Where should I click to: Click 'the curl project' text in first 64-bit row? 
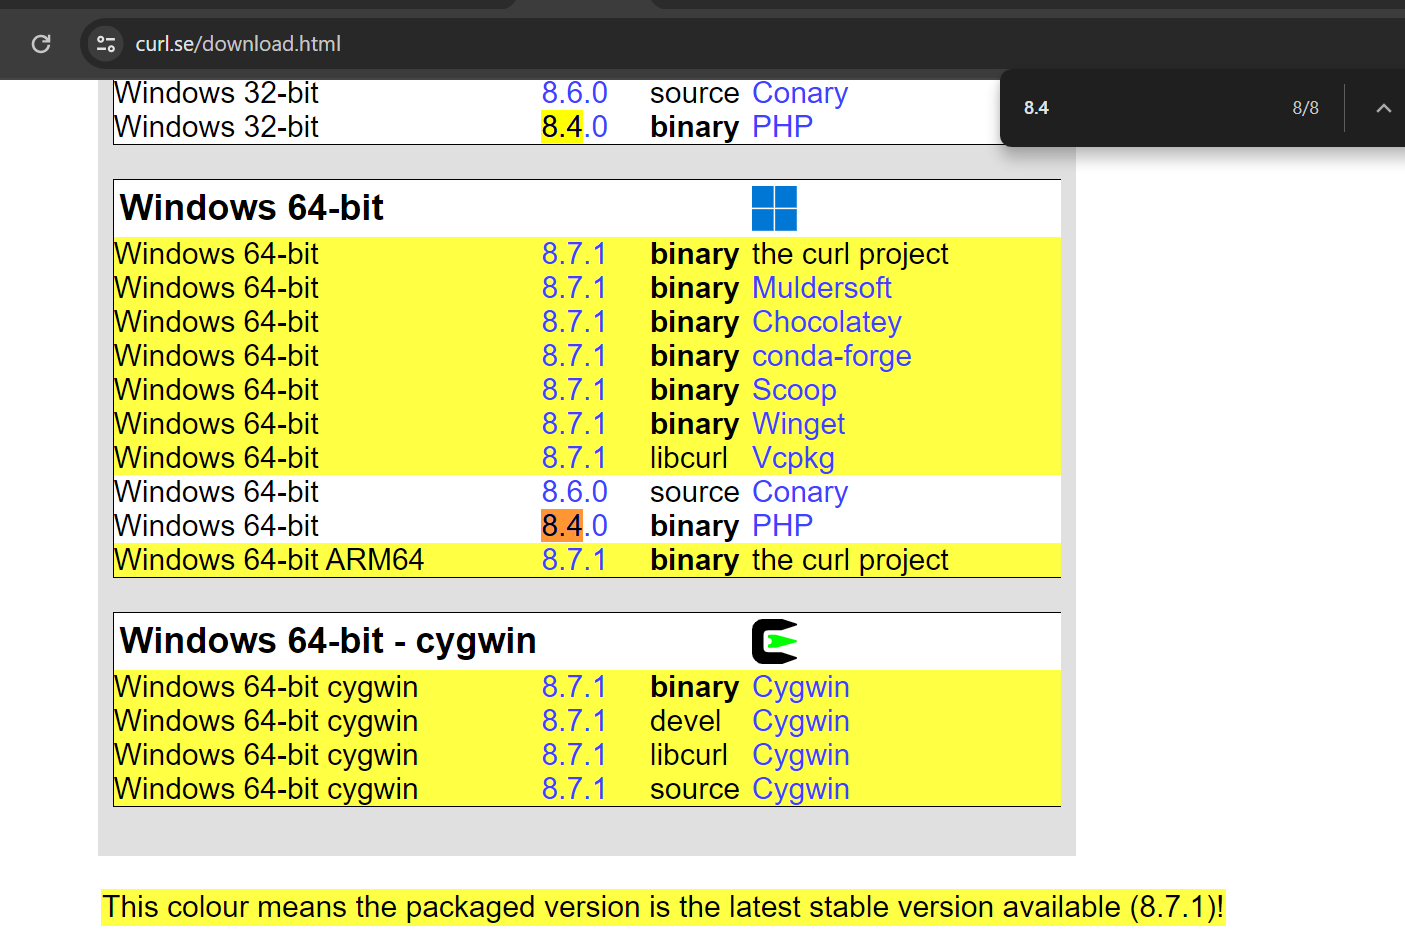850,254
